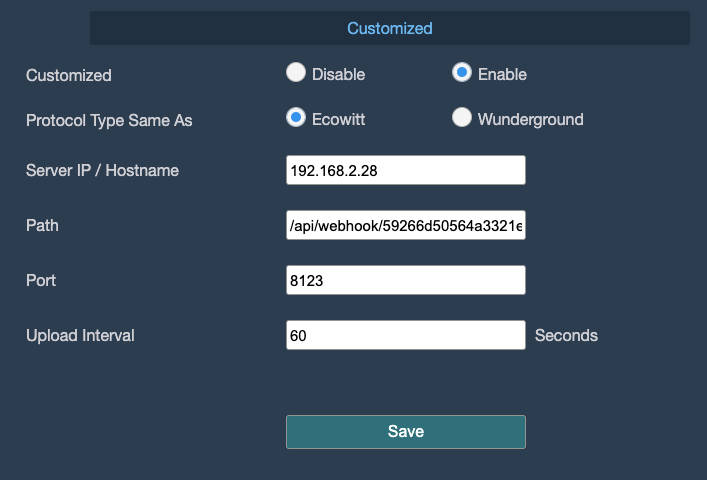This screenshot has height=480, width=707.
Task: Click the 'Seconds' unit text
Action: click(566, 336)
